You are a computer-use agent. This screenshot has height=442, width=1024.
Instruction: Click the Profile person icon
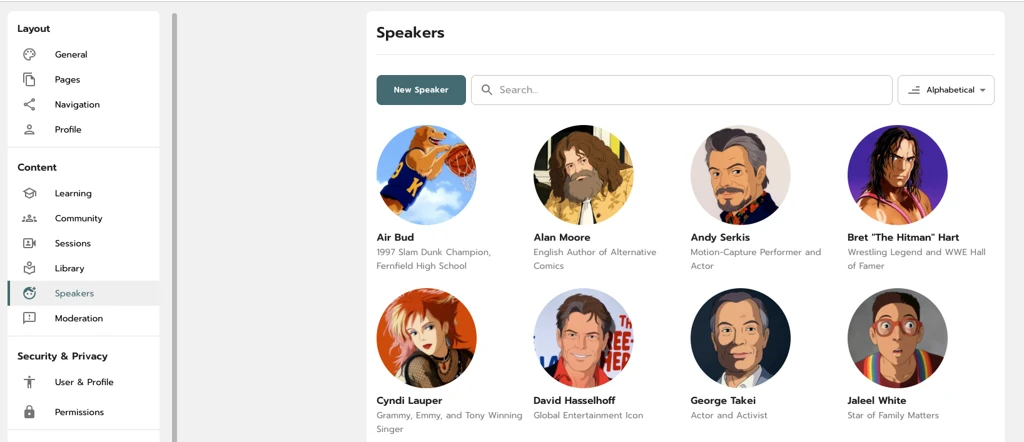tap(29, 129)
